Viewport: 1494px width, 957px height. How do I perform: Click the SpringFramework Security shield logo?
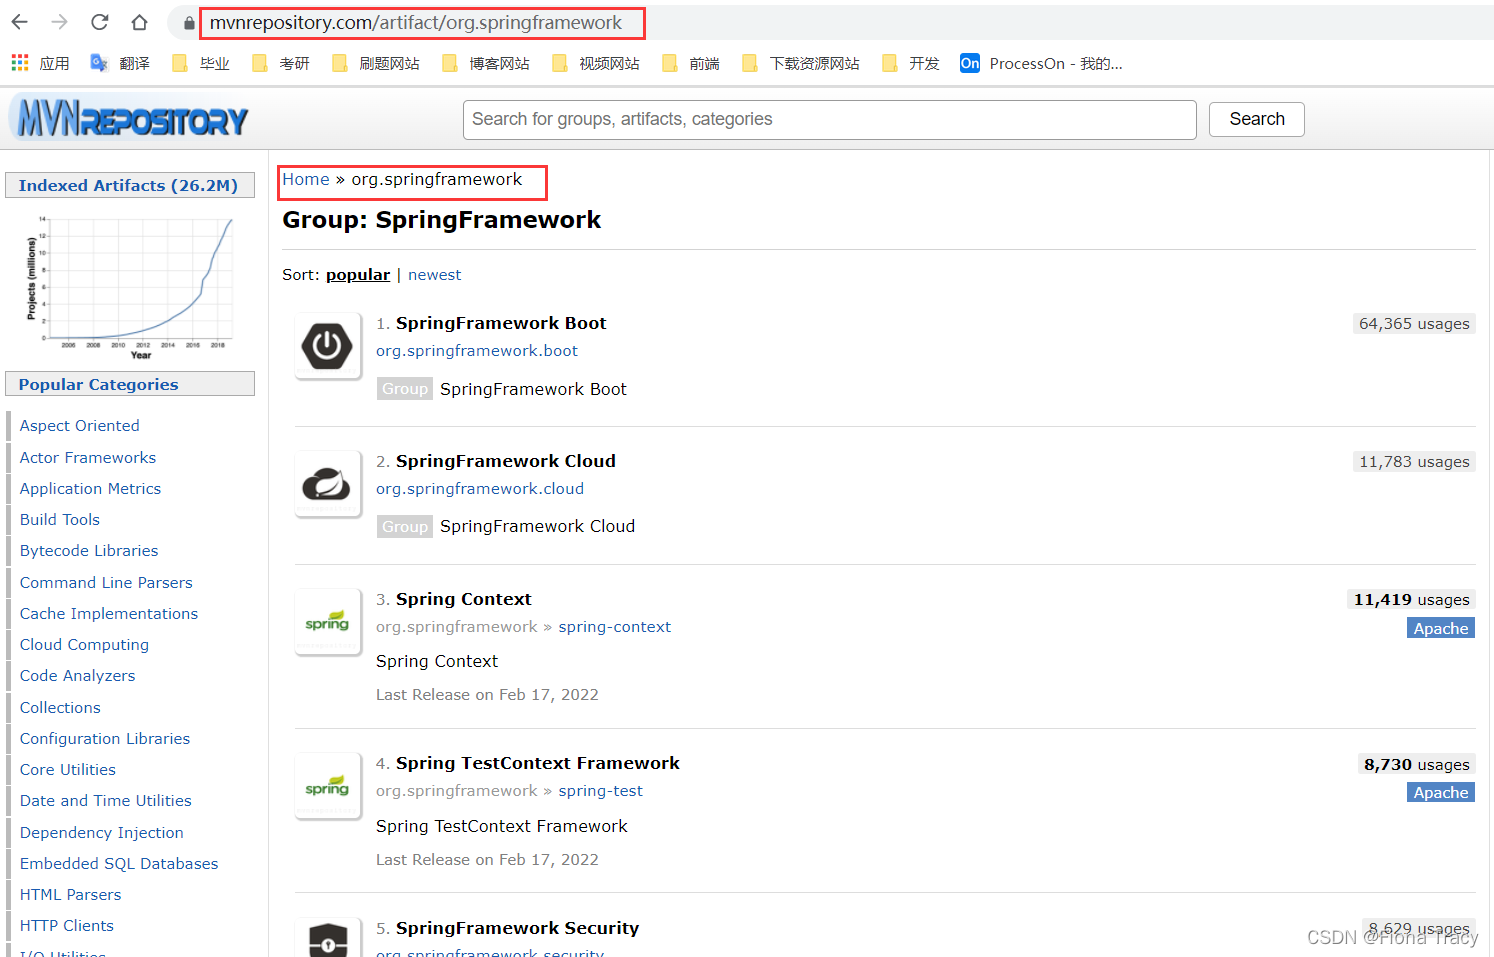click(x=328, y=937)
